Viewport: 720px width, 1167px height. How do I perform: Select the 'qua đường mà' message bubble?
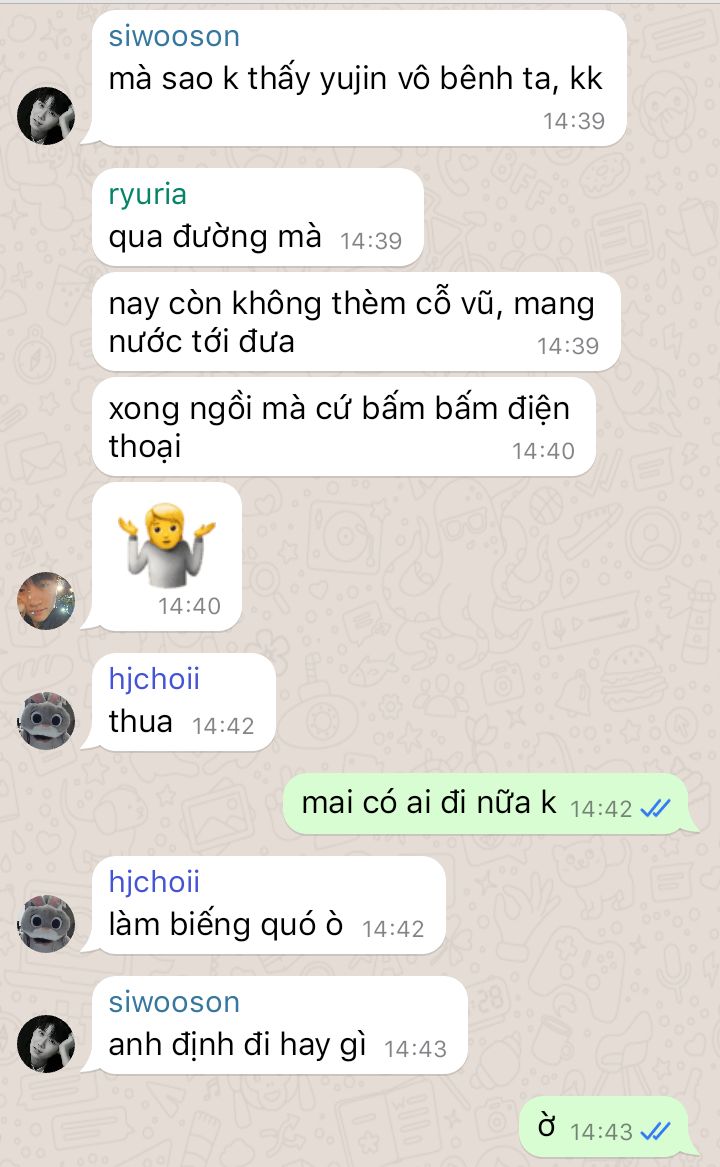(x=258, y=217)
